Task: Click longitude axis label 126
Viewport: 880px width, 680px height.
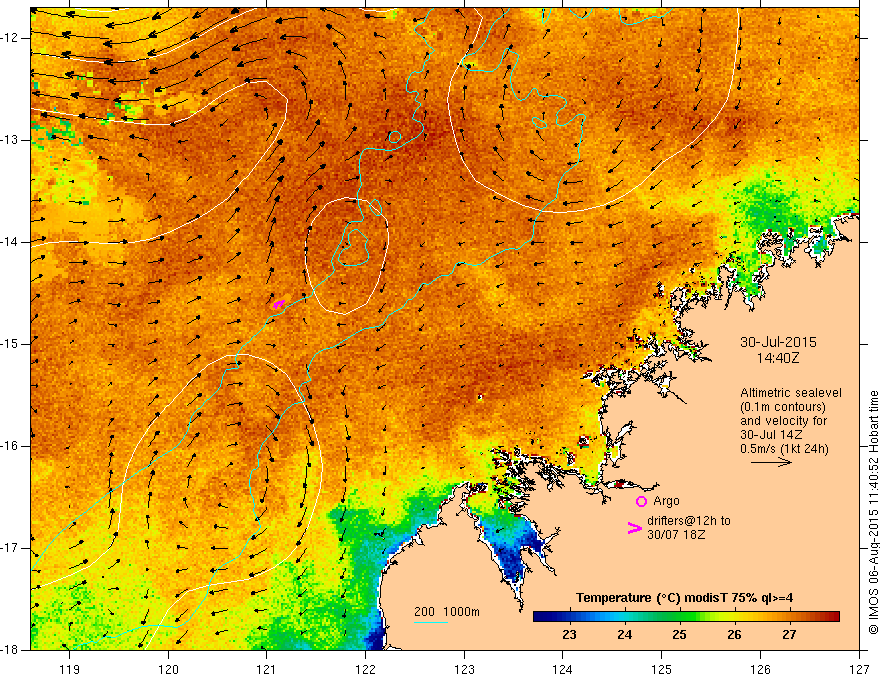Action: [760, 669]
